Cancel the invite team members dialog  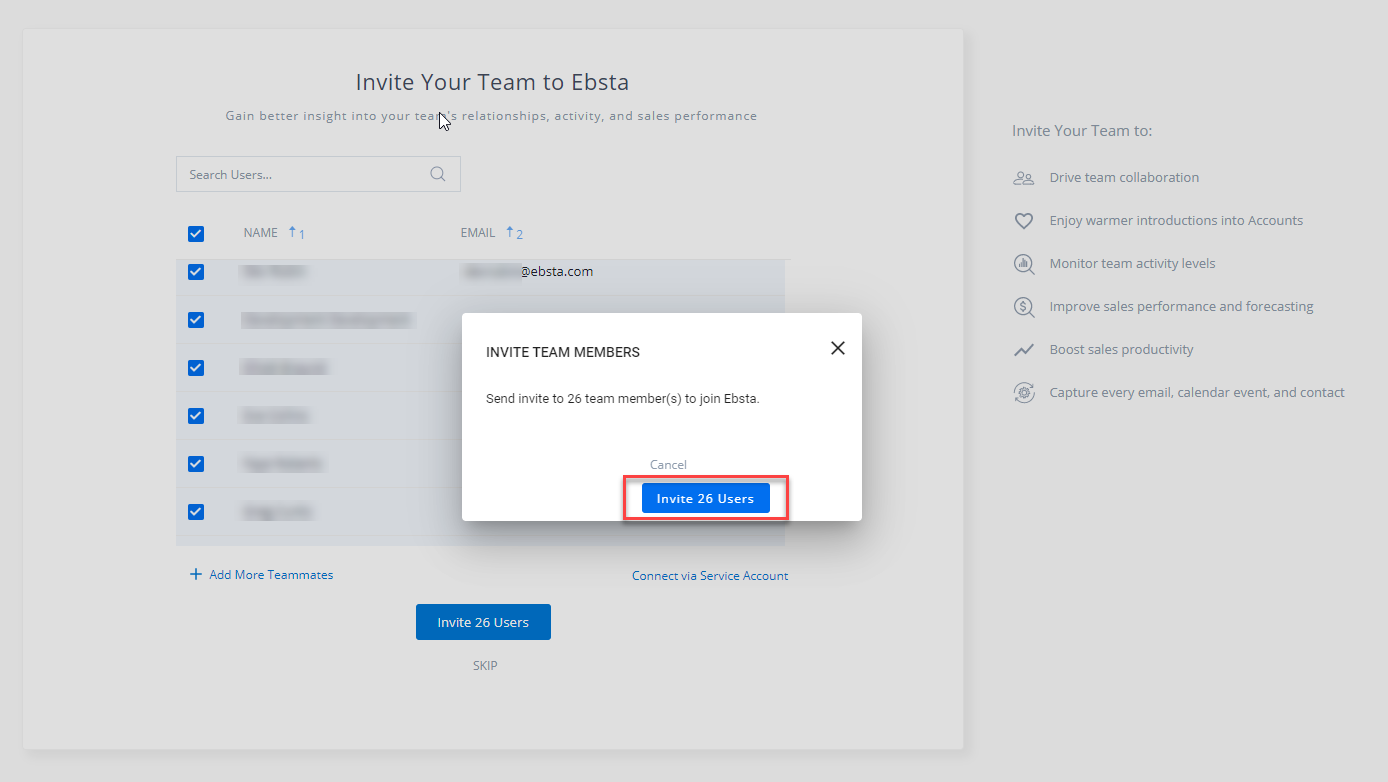[x=668, y=464]
